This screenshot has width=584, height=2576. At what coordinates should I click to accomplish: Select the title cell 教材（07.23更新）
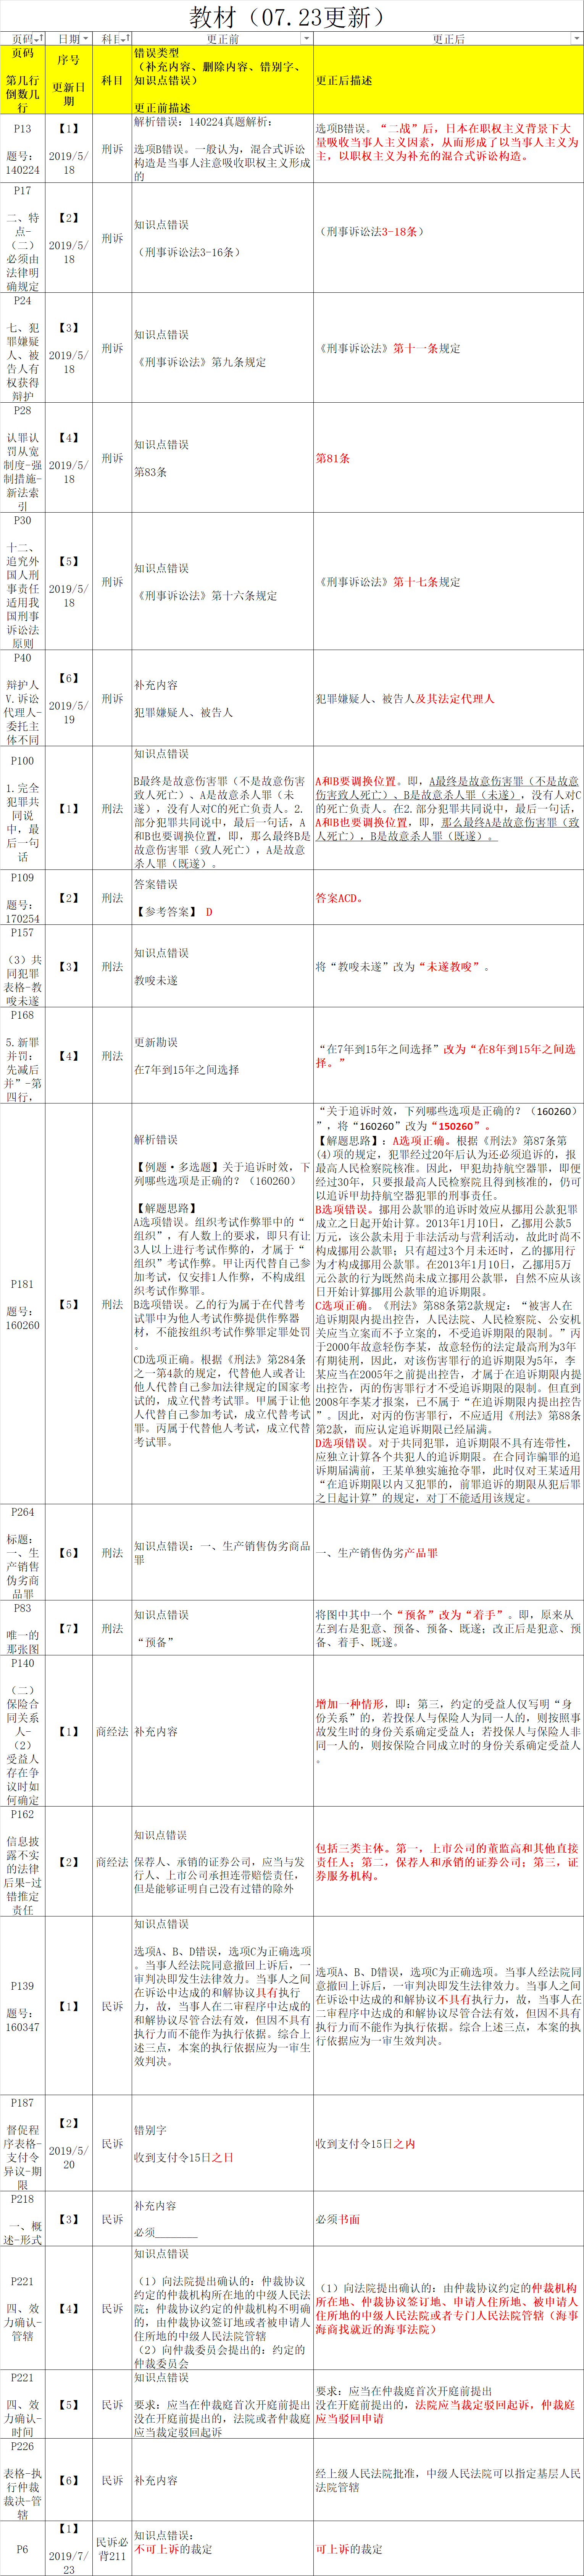point(292,16)
